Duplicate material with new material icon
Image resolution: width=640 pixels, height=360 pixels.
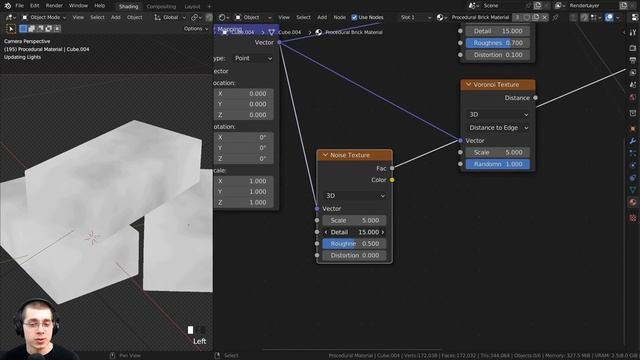[536, 17]
